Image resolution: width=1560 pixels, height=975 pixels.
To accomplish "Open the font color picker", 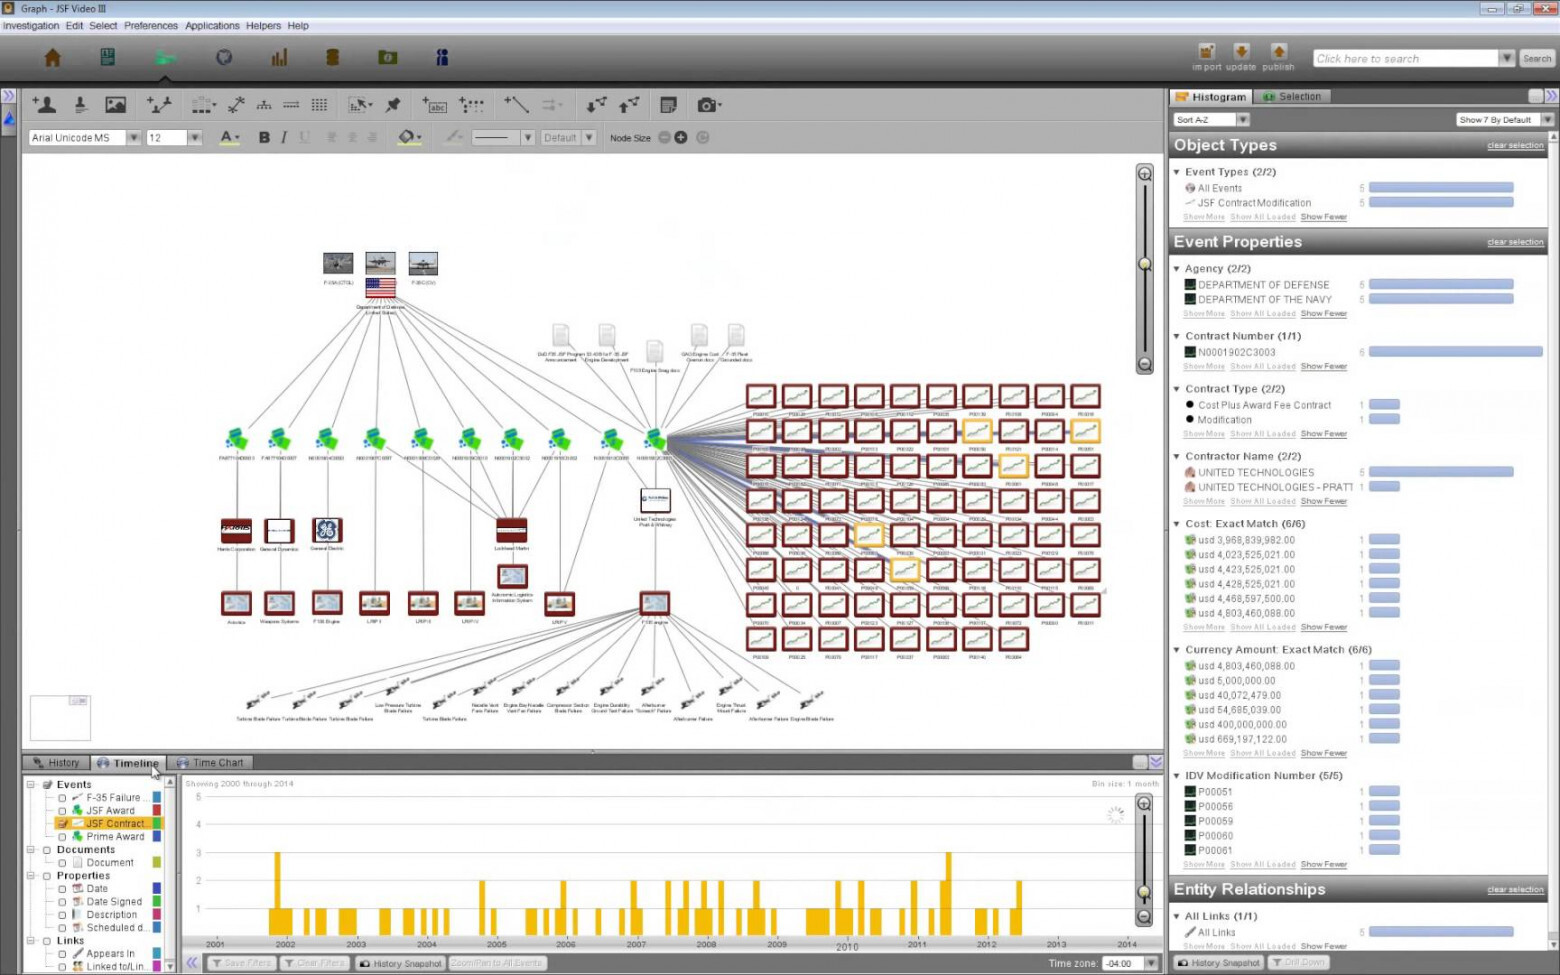I will tap(230, 138).
